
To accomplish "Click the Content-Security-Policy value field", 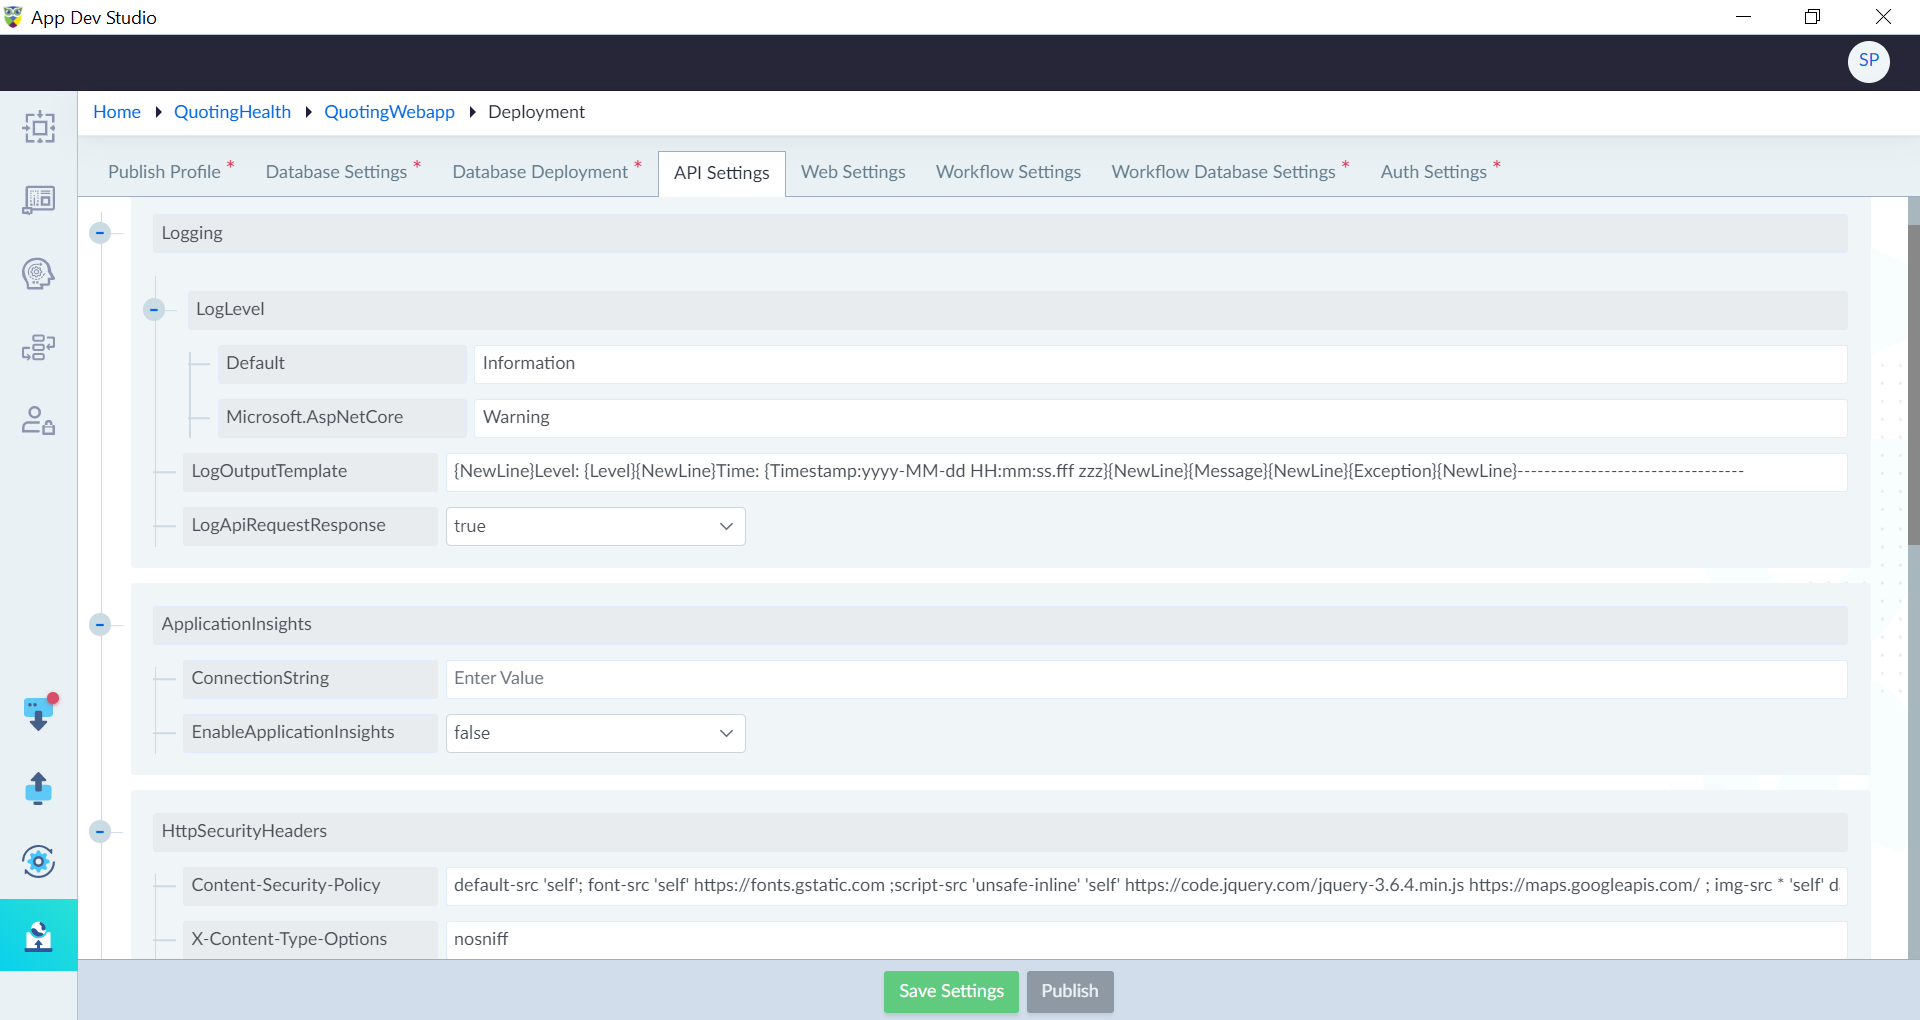I will point(1146,886).
